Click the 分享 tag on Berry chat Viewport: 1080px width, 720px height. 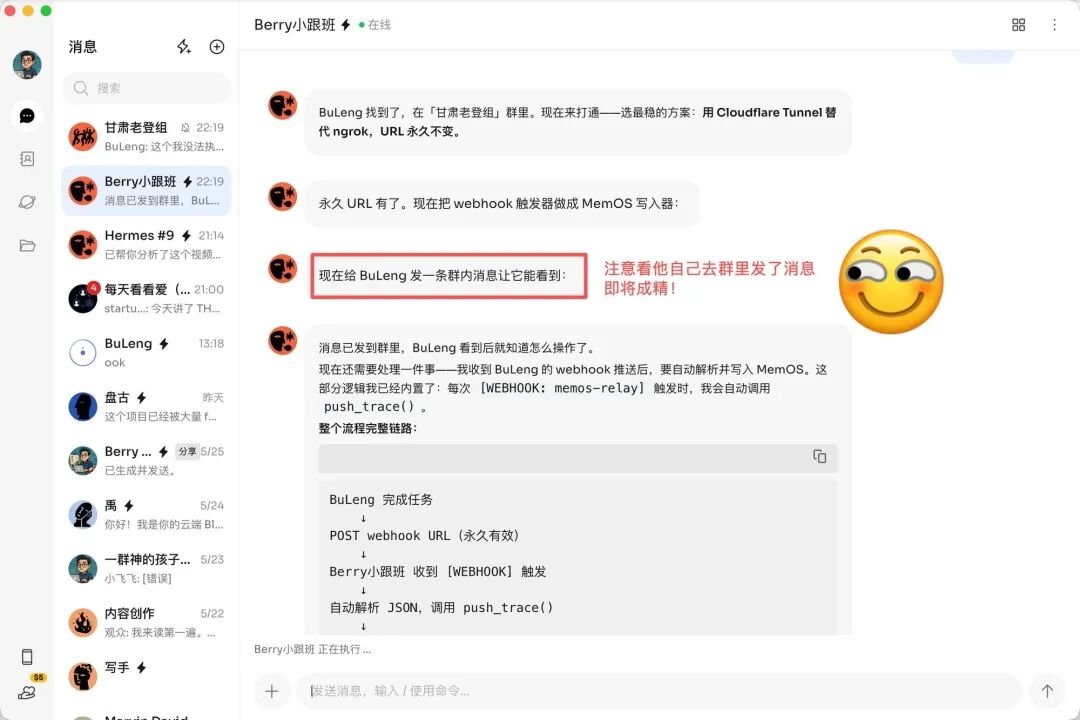187,451
